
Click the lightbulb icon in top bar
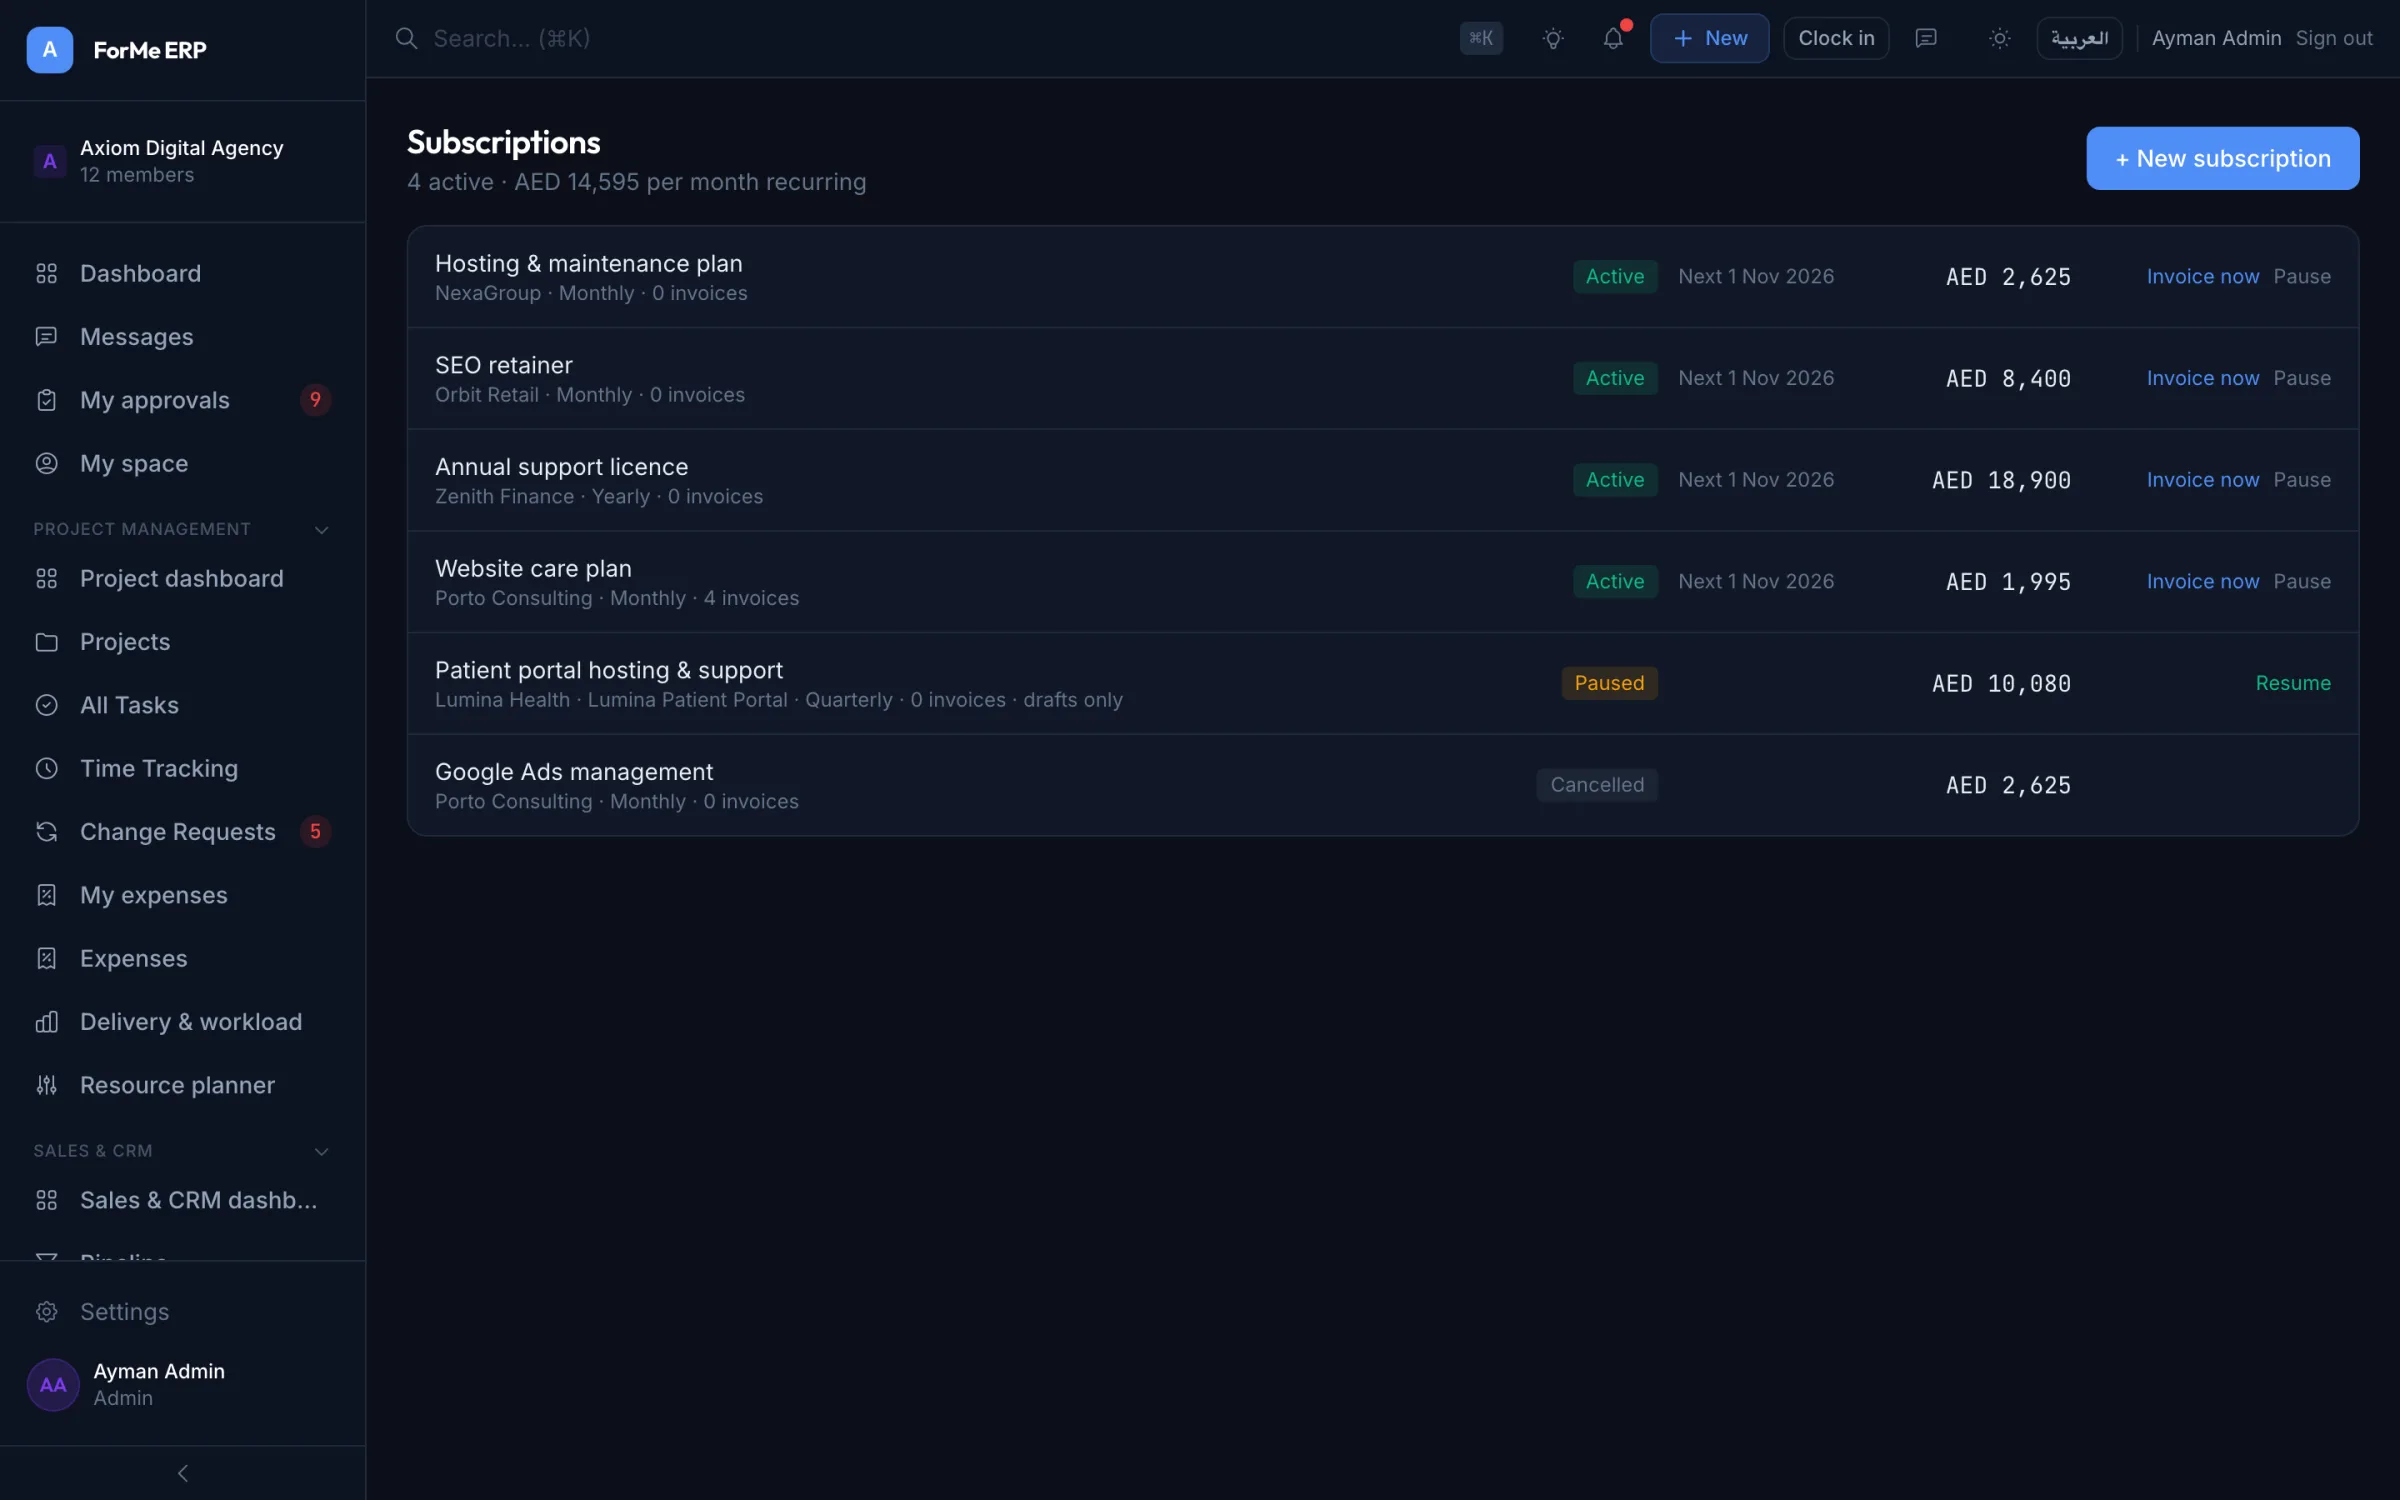click(1553, 38)
